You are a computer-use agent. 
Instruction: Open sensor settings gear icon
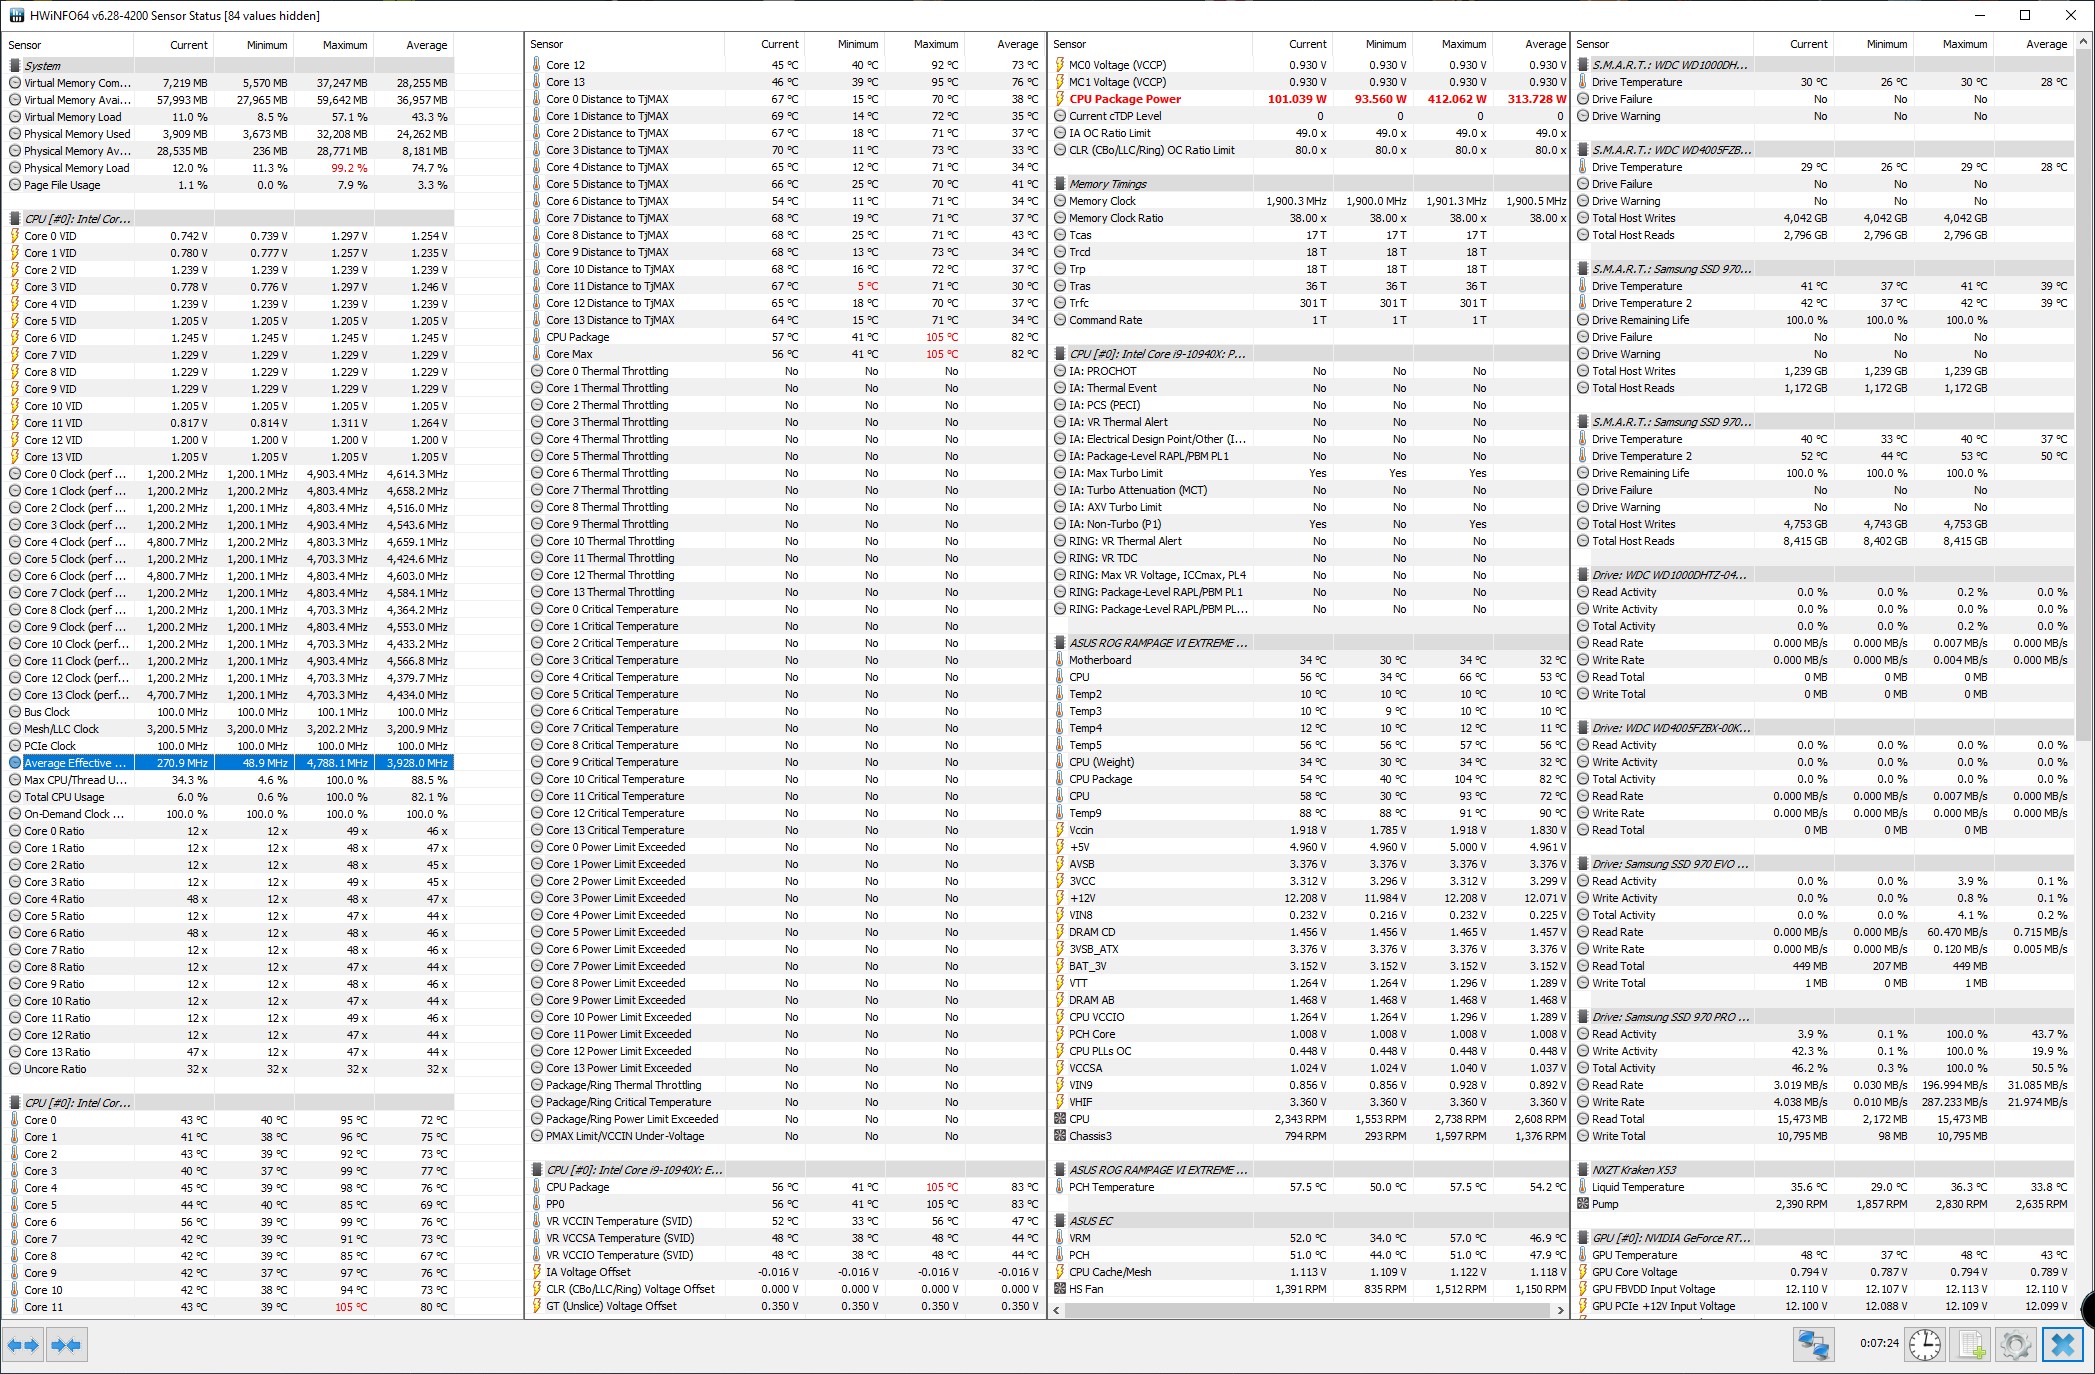2015,1344
